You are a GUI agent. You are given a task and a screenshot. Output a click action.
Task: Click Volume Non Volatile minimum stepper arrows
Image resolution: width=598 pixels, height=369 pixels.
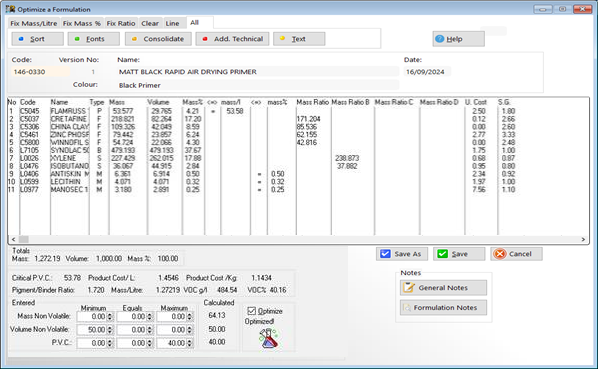[110, 330]
